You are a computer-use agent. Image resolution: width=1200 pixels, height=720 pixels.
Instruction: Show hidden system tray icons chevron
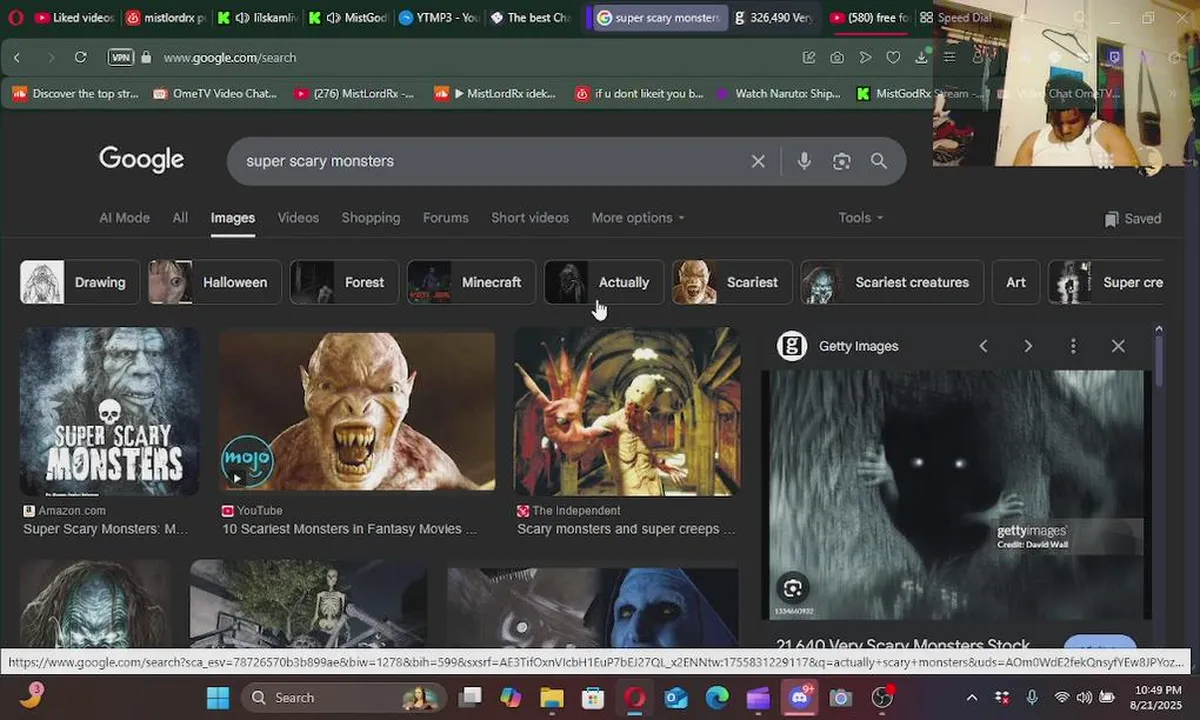pos(972,697)
